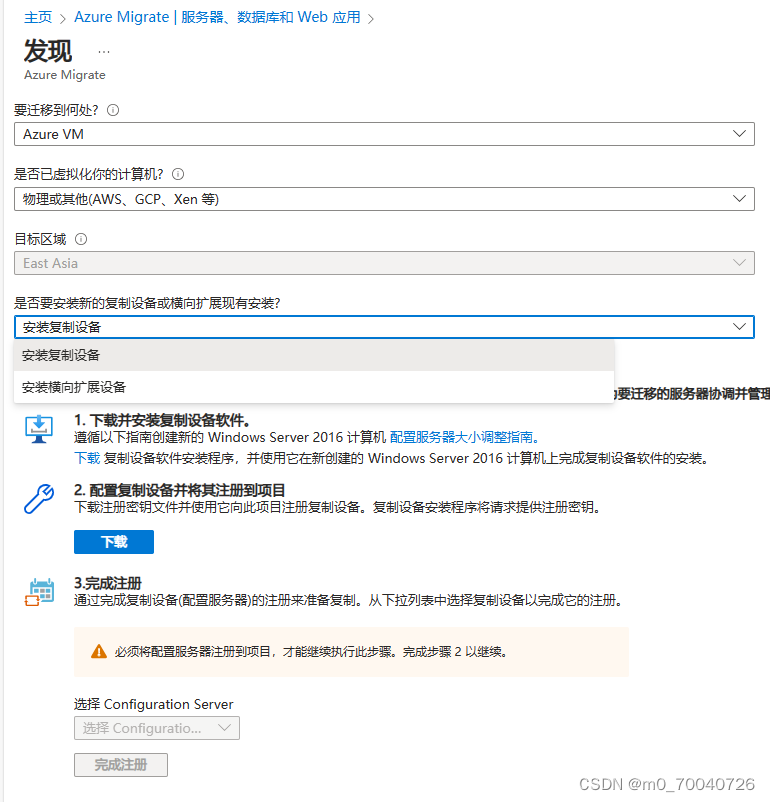Open the ellipsis menu next to 发现

[x=104, y=52]
